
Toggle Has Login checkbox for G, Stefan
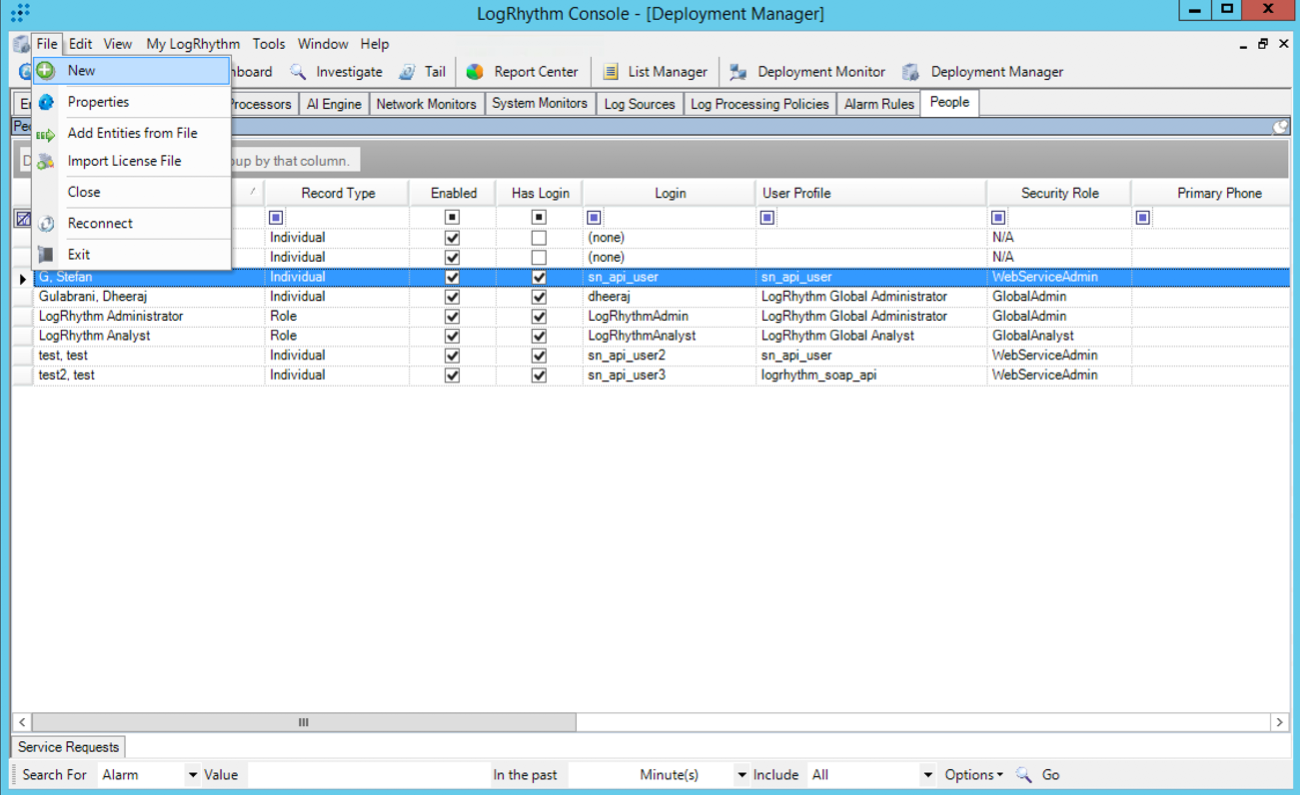coord(539,277)
